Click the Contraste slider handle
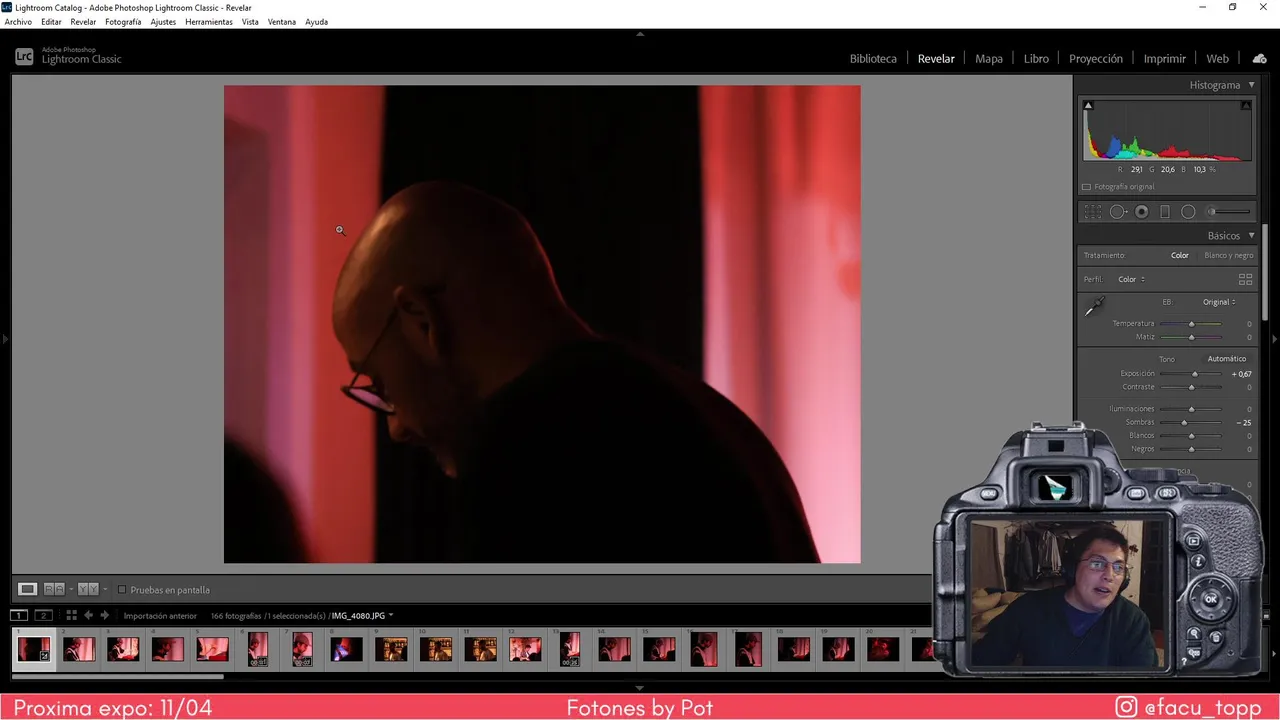 coord(1191,387)
